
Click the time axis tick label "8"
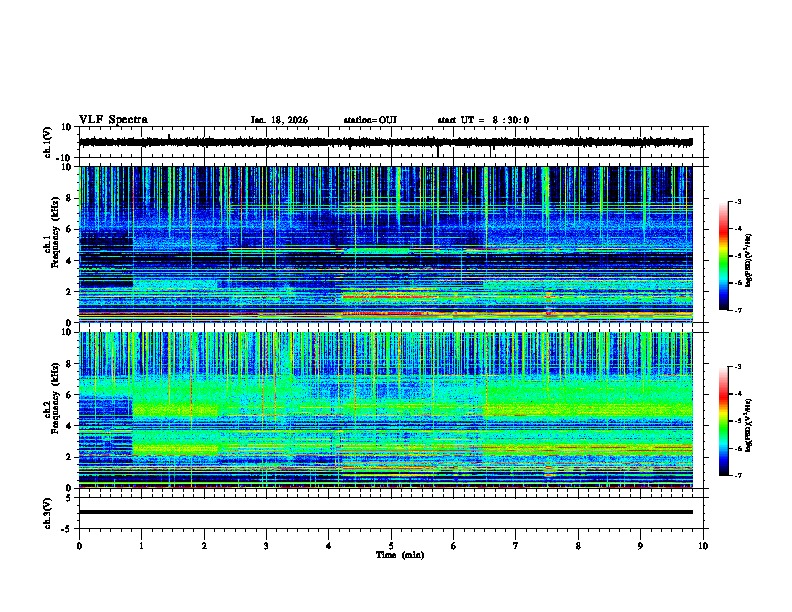578,546
